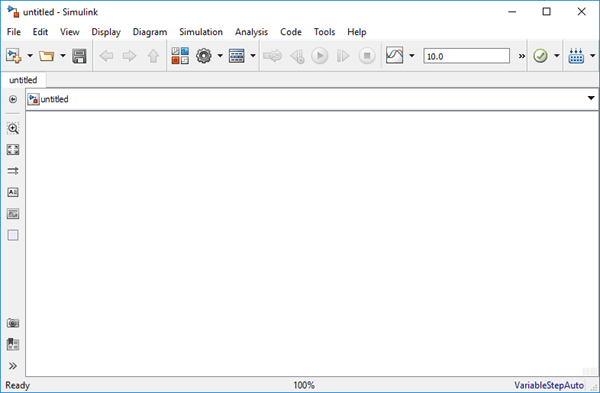600x393 pixels.
Task: Open Model Configuration Parameters gear
Action: pos(204,56)
